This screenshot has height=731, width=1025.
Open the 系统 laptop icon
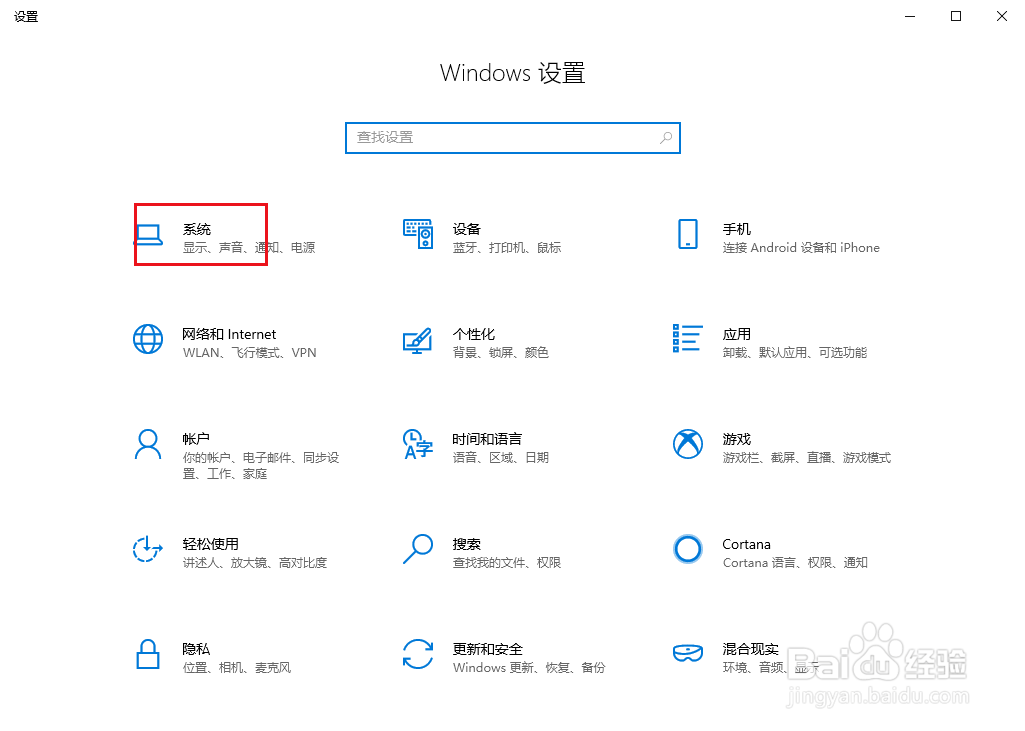[149, 235]
